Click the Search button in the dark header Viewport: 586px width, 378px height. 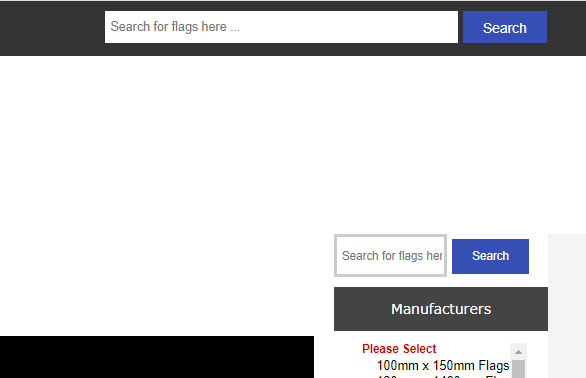[x=505, y=27]
